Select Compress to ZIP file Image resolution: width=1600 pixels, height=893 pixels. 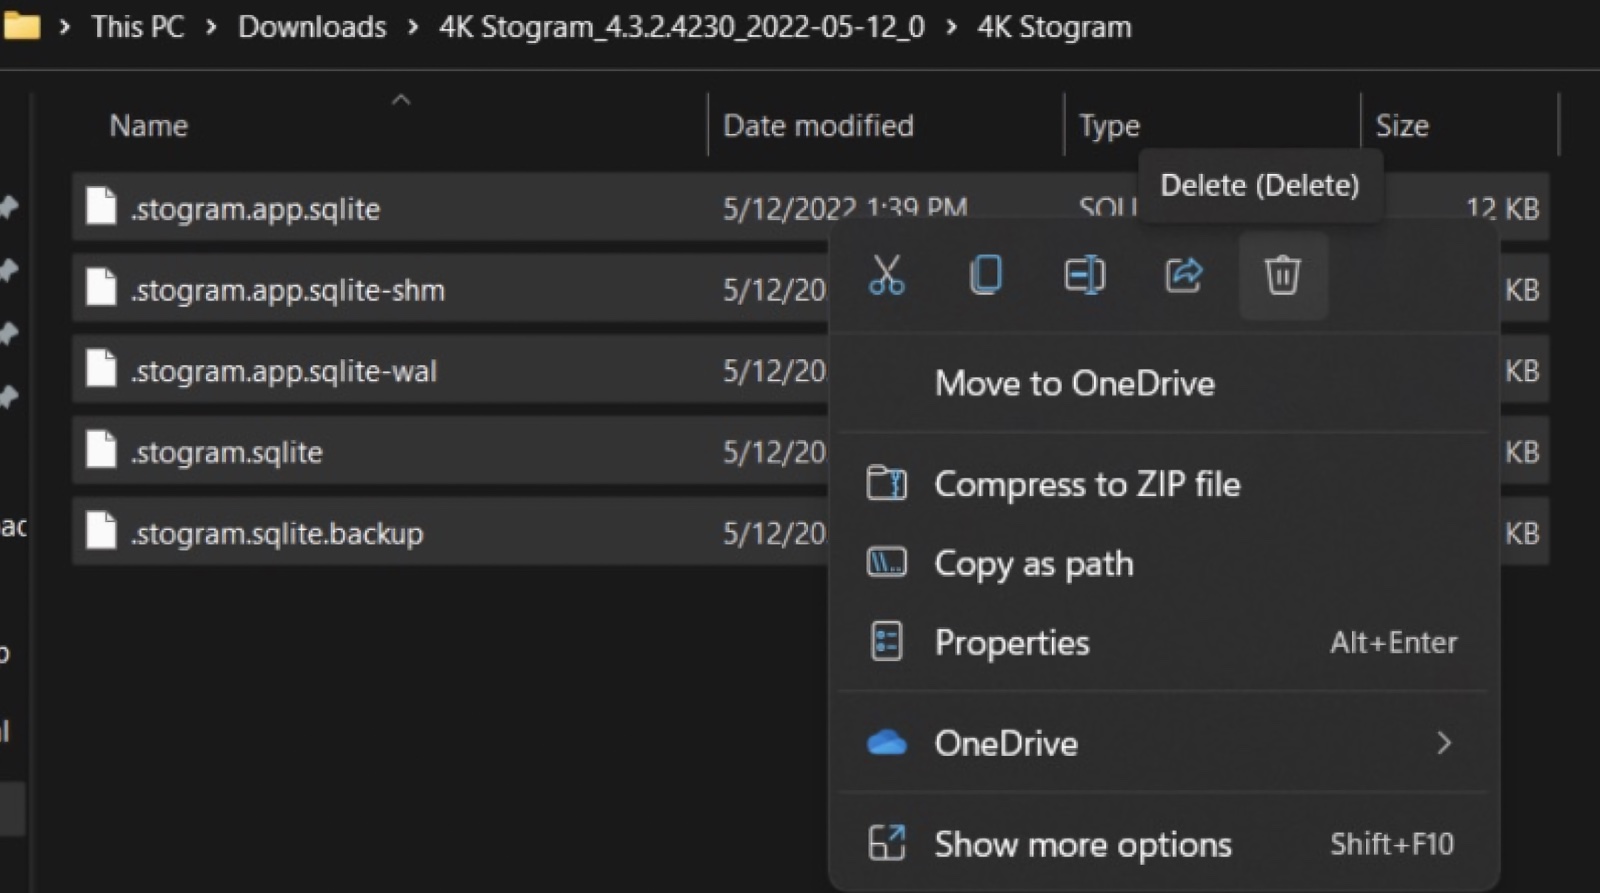[1087, 485]
